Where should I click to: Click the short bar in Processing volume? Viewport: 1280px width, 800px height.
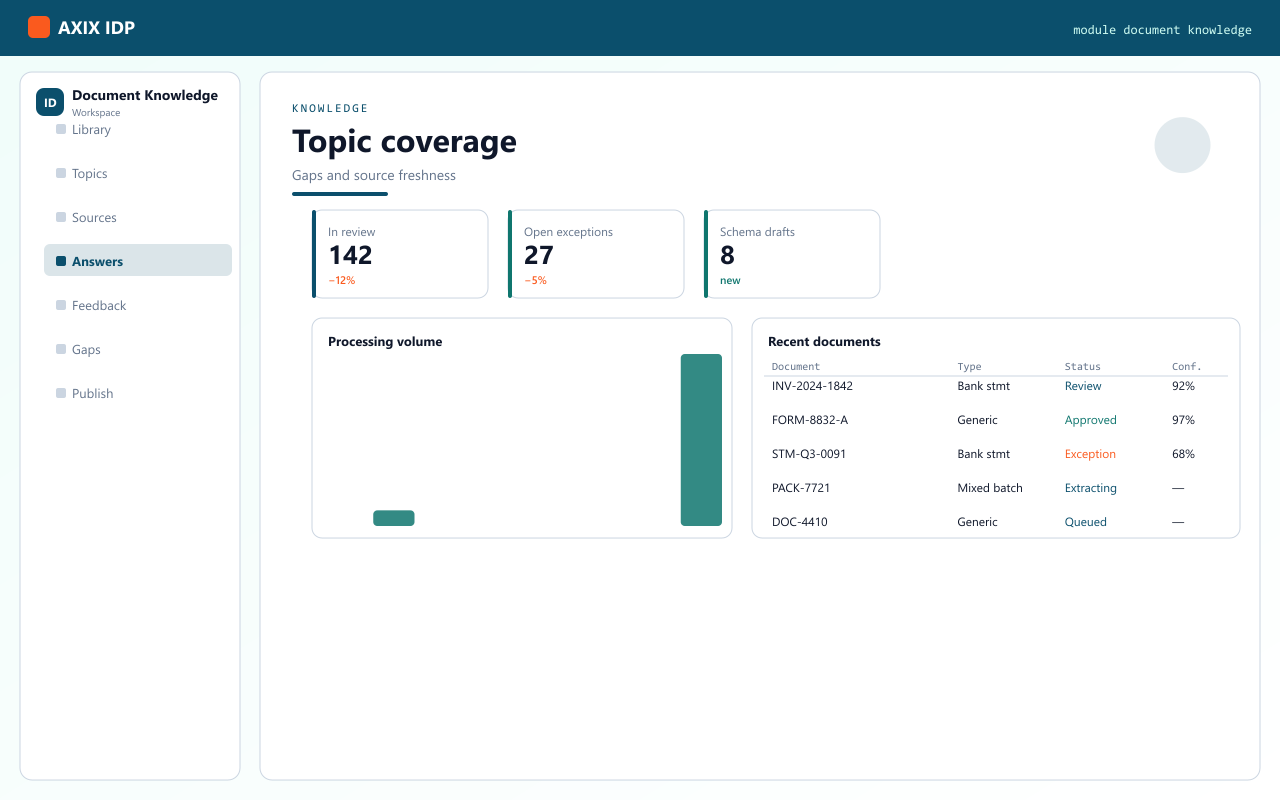[394, 518]
